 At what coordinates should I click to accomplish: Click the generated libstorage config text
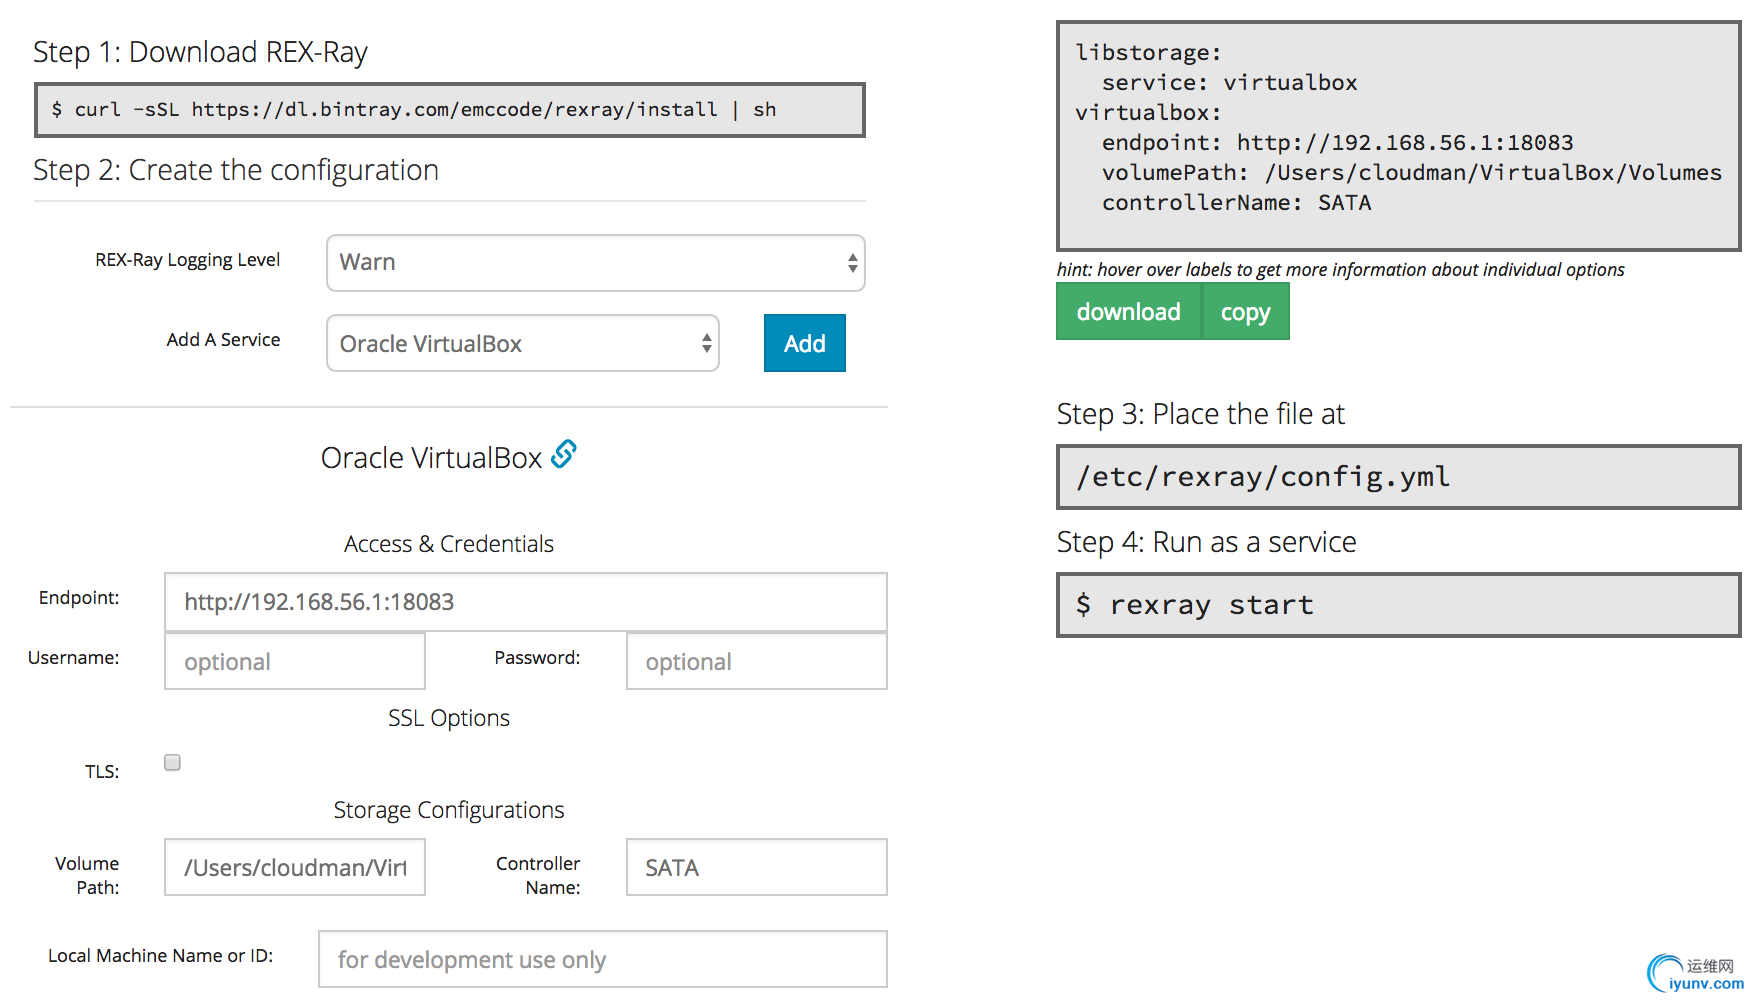click(x=1398, y=128)
